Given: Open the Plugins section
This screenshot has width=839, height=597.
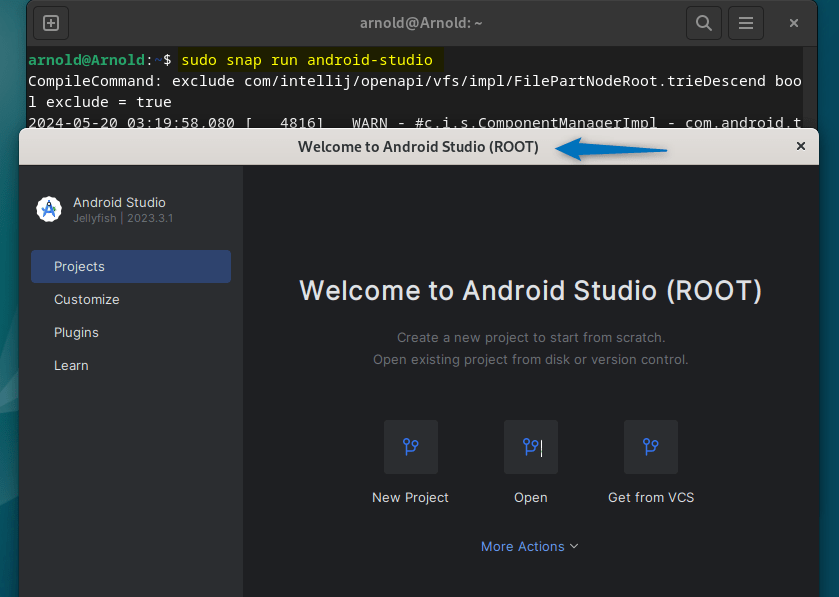Looking at the screenshot, I should pos(76,332).
